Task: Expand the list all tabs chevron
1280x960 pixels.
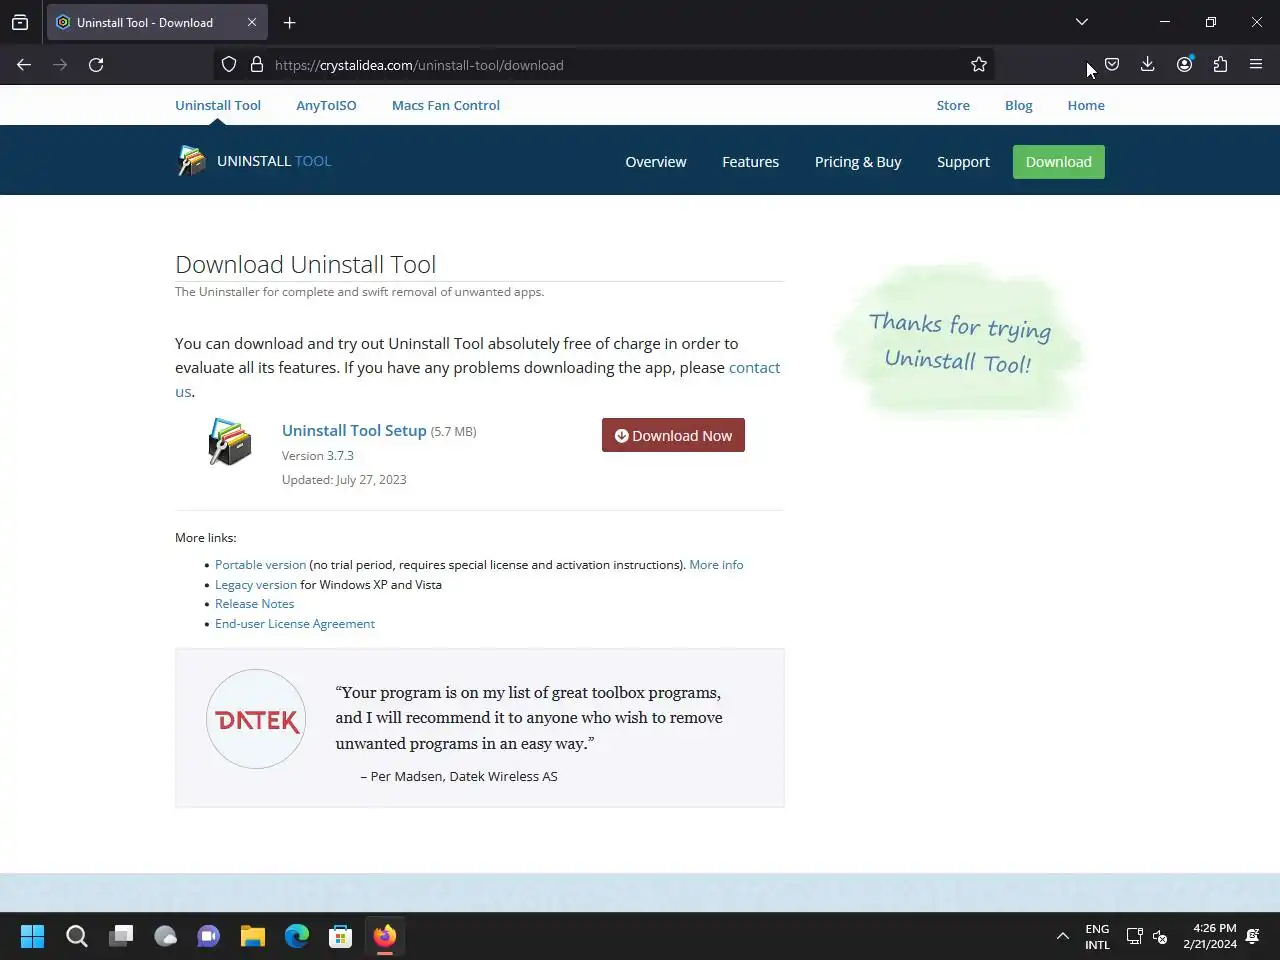Action: coord(1082,22)
